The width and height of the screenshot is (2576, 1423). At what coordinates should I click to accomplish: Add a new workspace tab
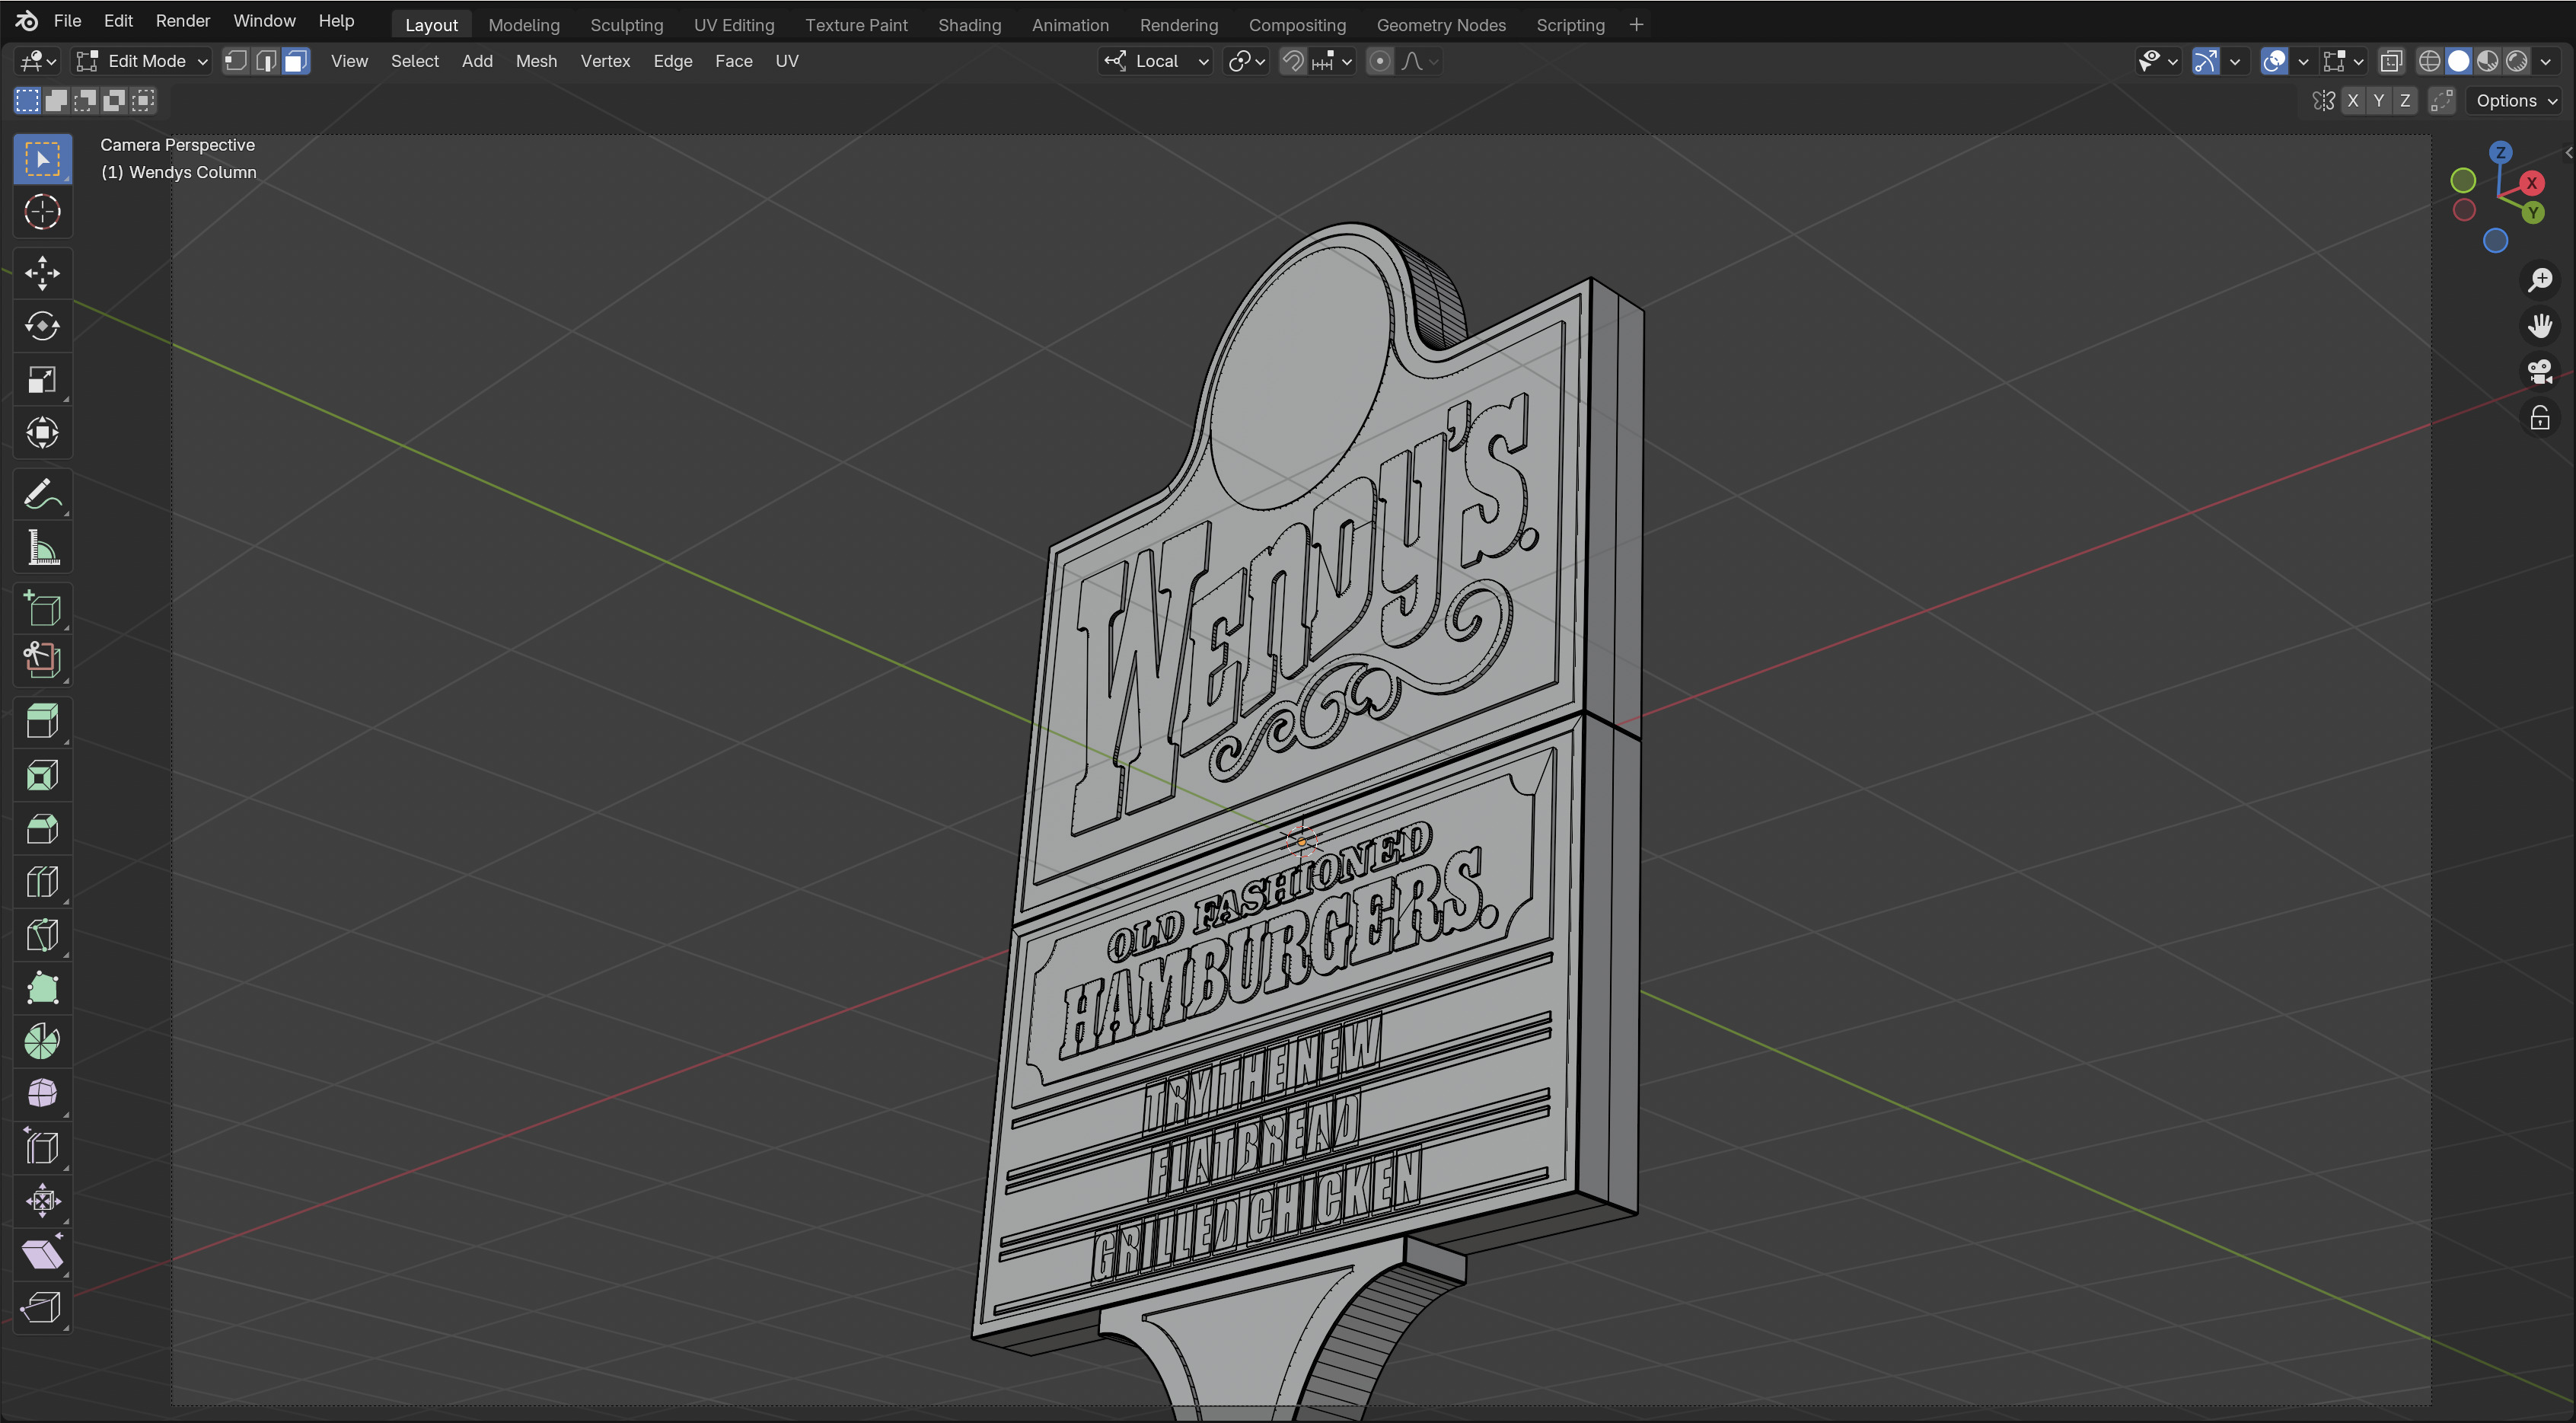point(1636,25)
